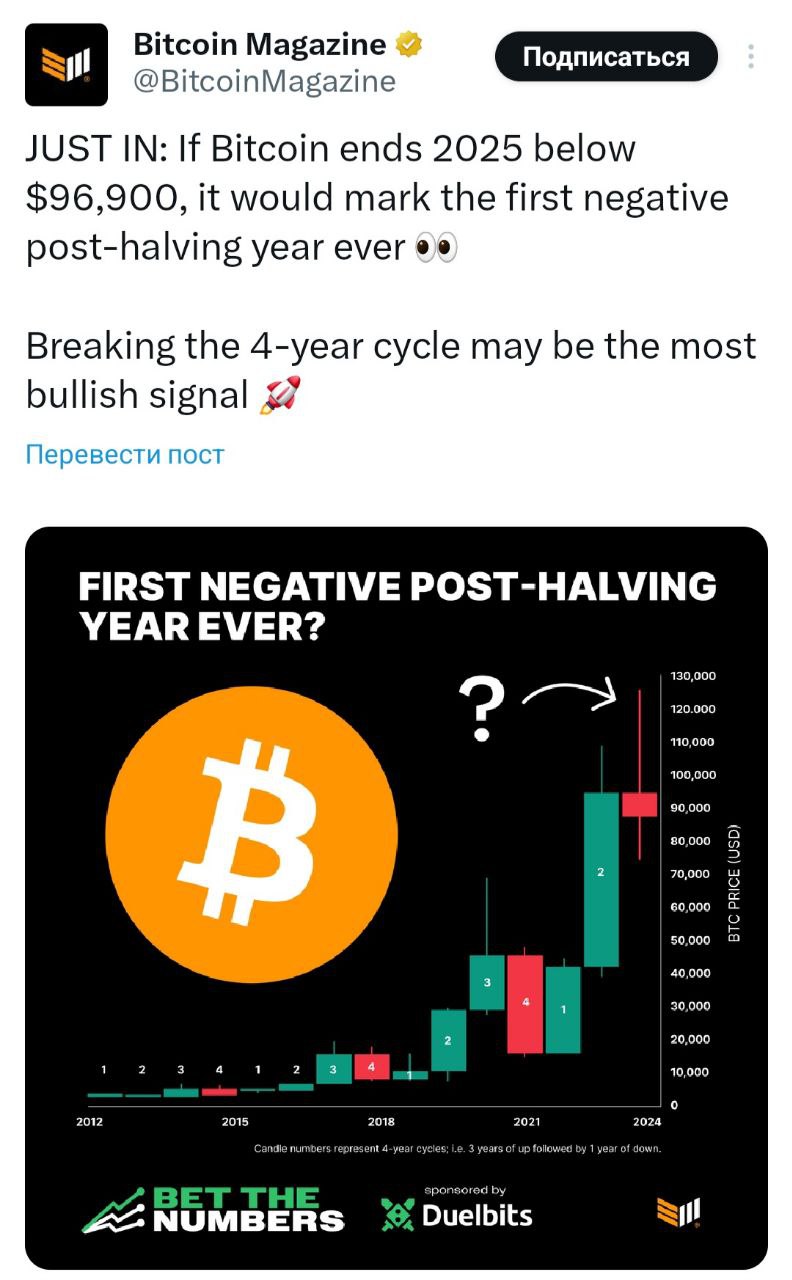Image resolution: width=792 pixels, height=1280 pixels.
Task: Click the white curved arrow on chart
Action: [569, 695]
